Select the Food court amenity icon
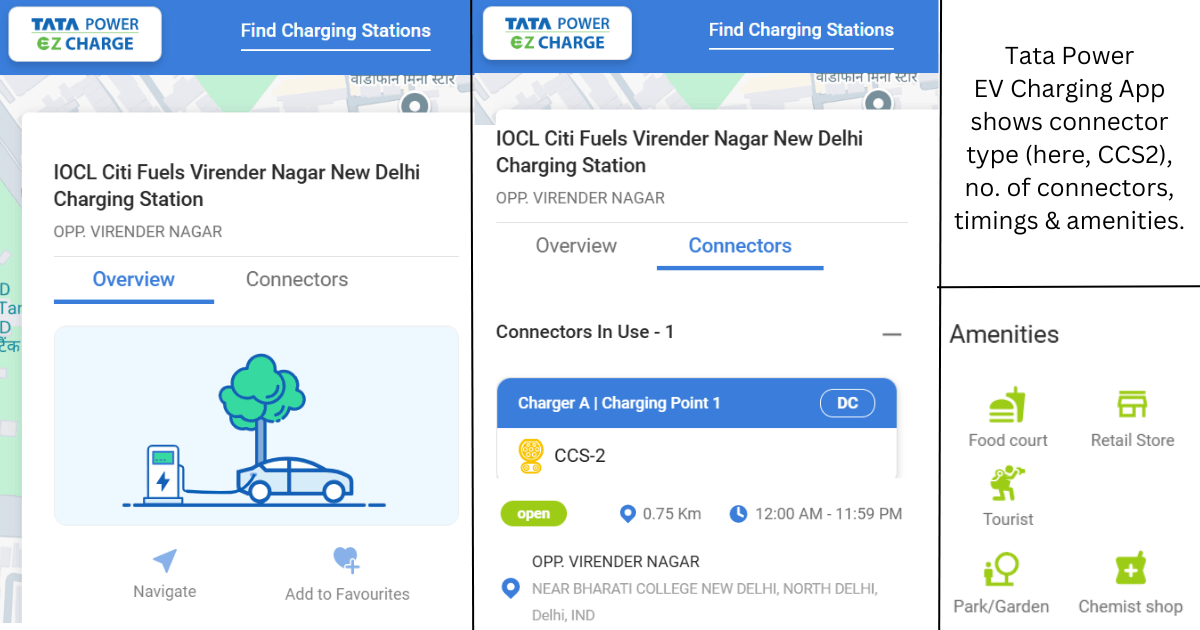 [1007, 405]
